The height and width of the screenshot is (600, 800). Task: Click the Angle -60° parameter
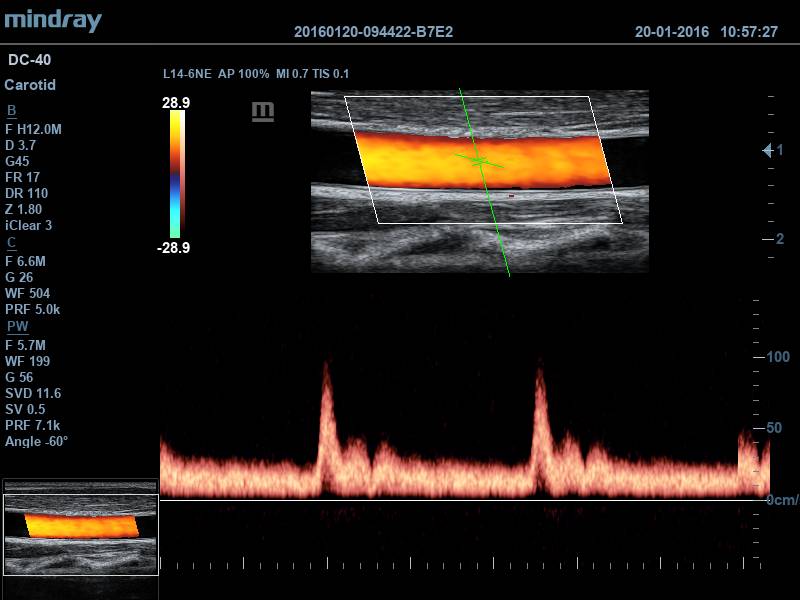[x=37, y=441]
